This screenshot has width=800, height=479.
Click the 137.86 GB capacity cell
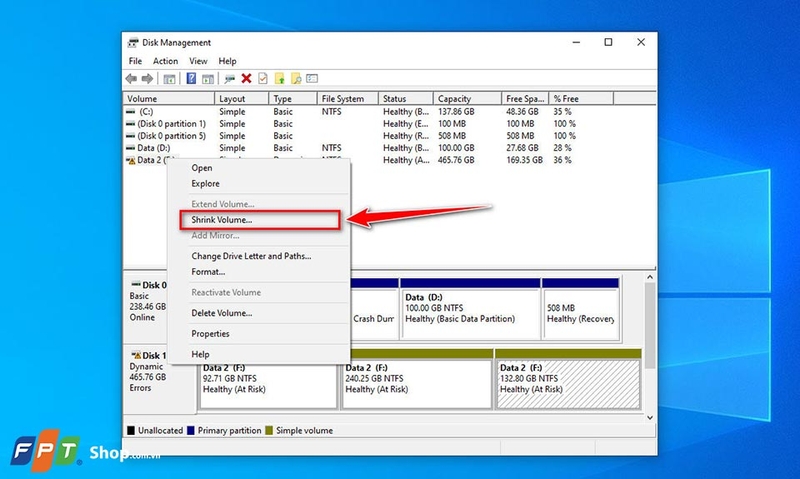[456, 111]
